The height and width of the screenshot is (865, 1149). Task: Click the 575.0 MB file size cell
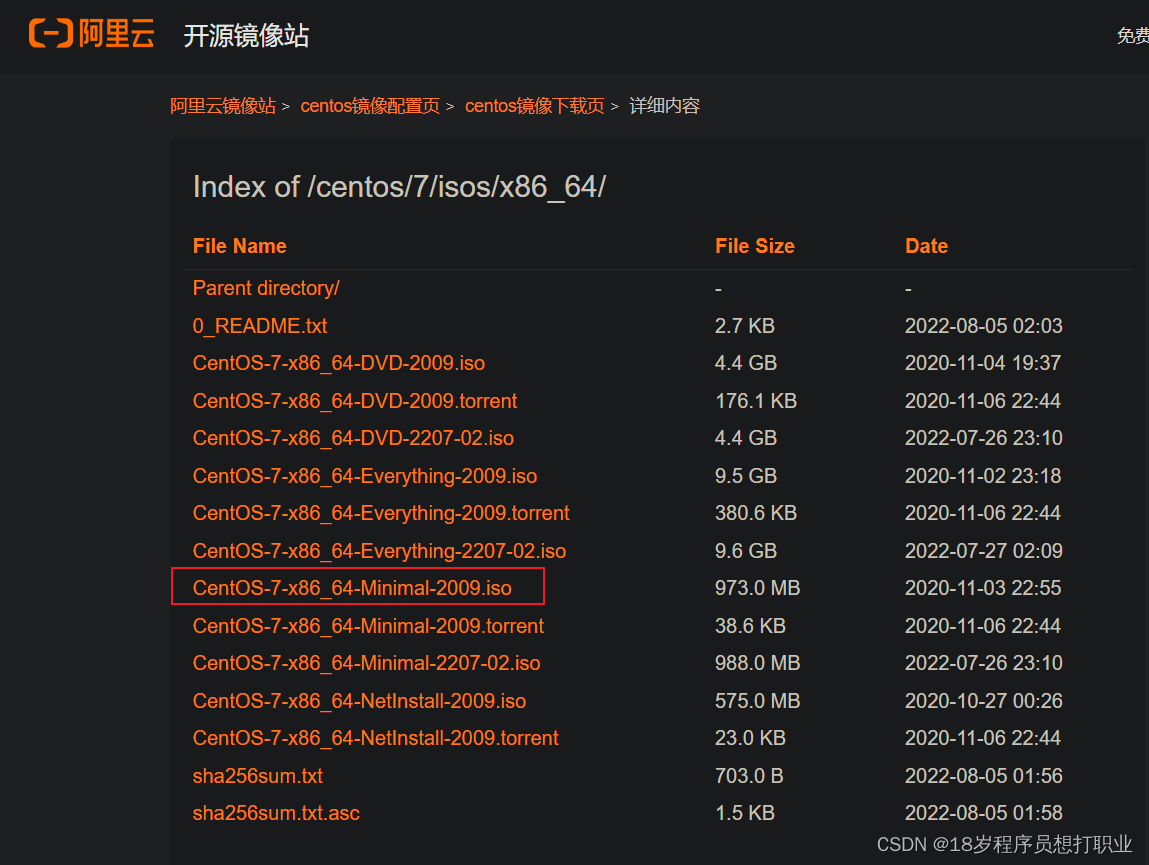758,701
